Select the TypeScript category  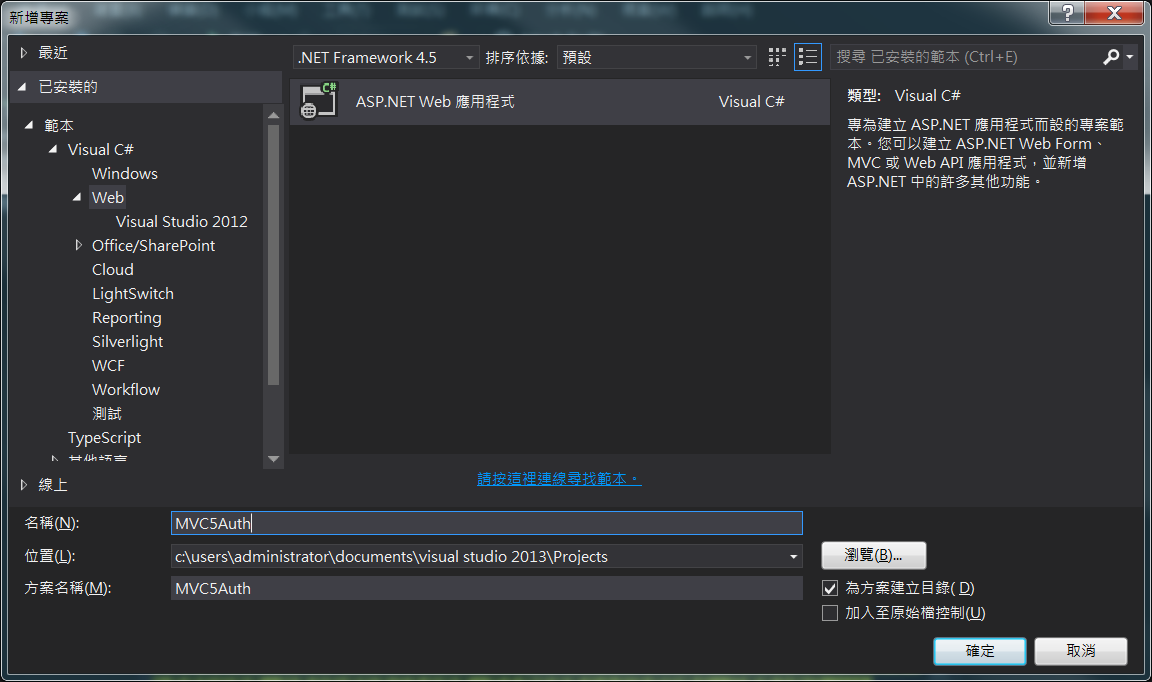click(104, 438)
